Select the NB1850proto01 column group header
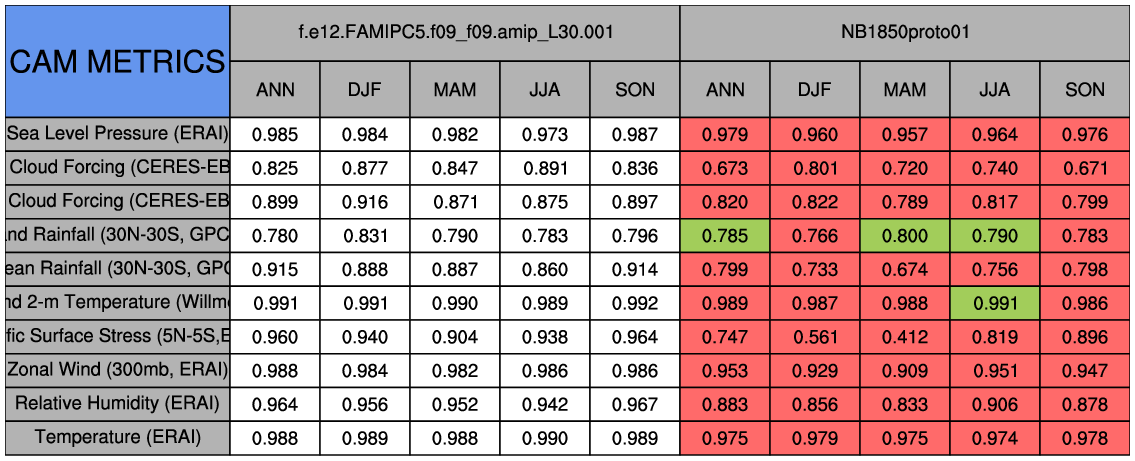 [906, 32]
